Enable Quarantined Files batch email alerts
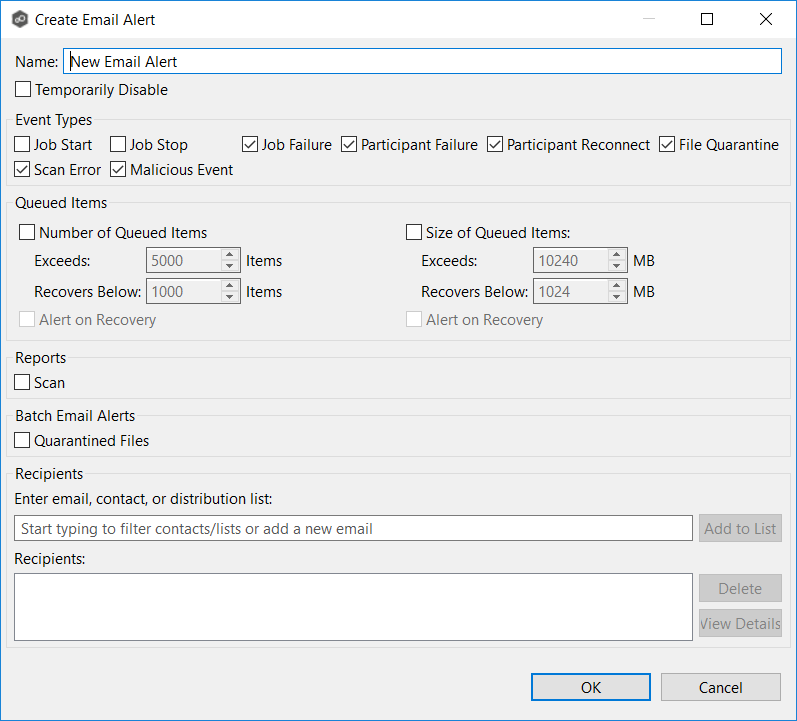This screenshot has height=721, width=797. 23,440
